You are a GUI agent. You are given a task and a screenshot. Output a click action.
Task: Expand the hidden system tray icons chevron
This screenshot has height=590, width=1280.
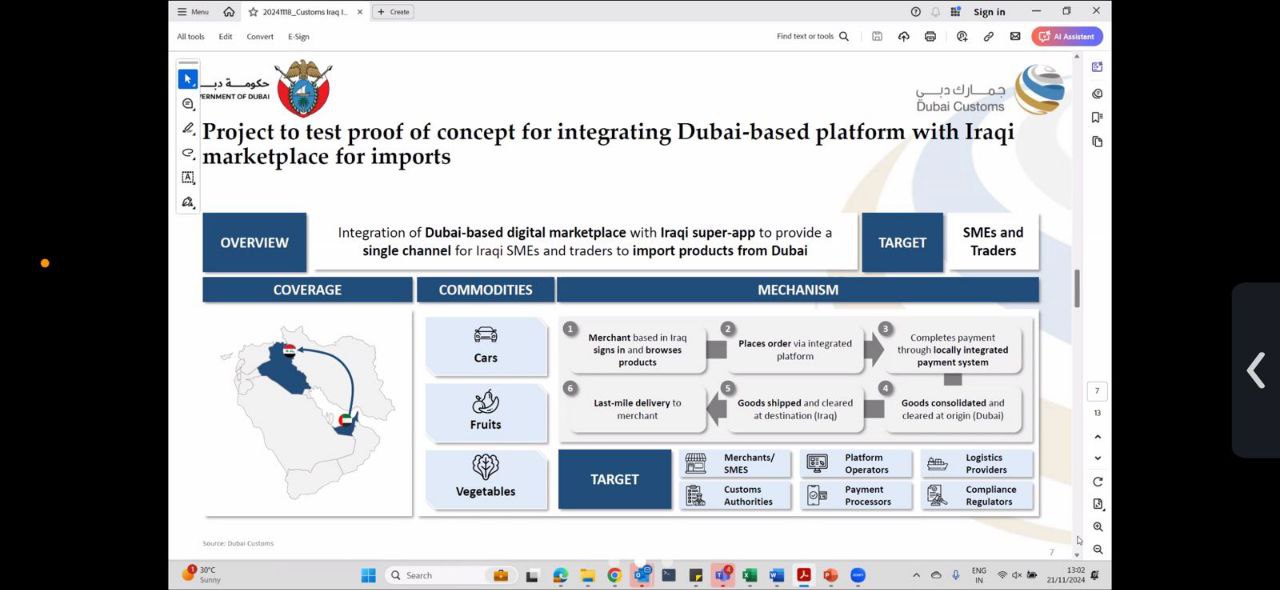916,575
